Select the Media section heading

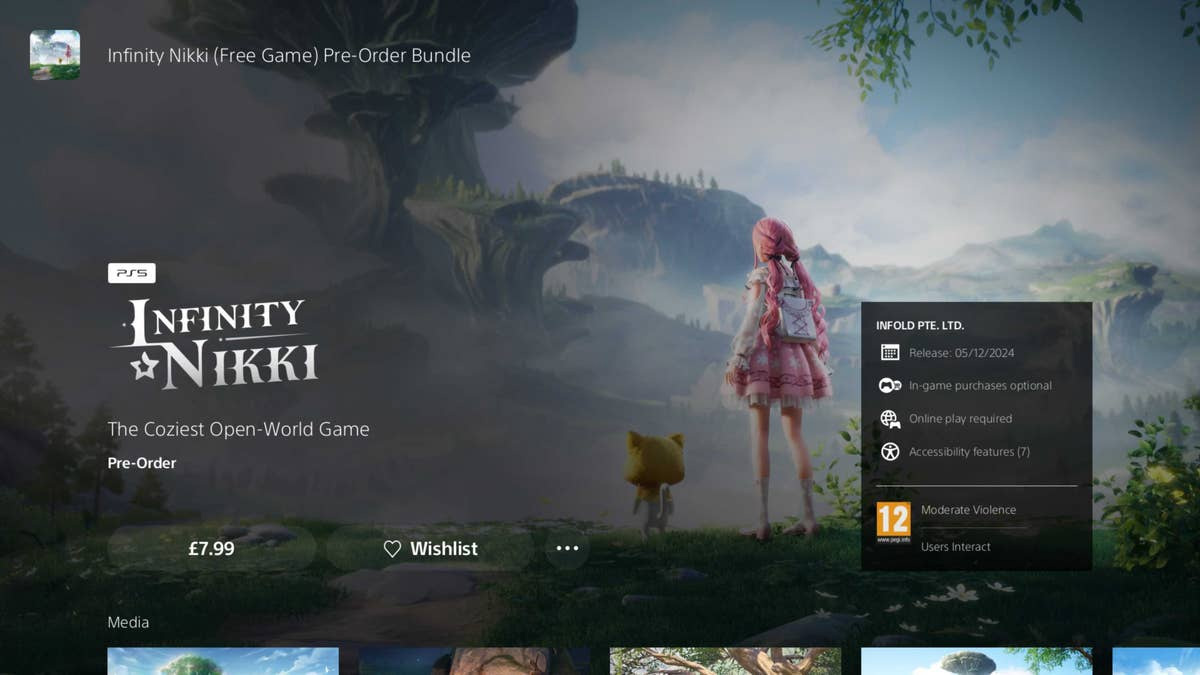point(128,622)
